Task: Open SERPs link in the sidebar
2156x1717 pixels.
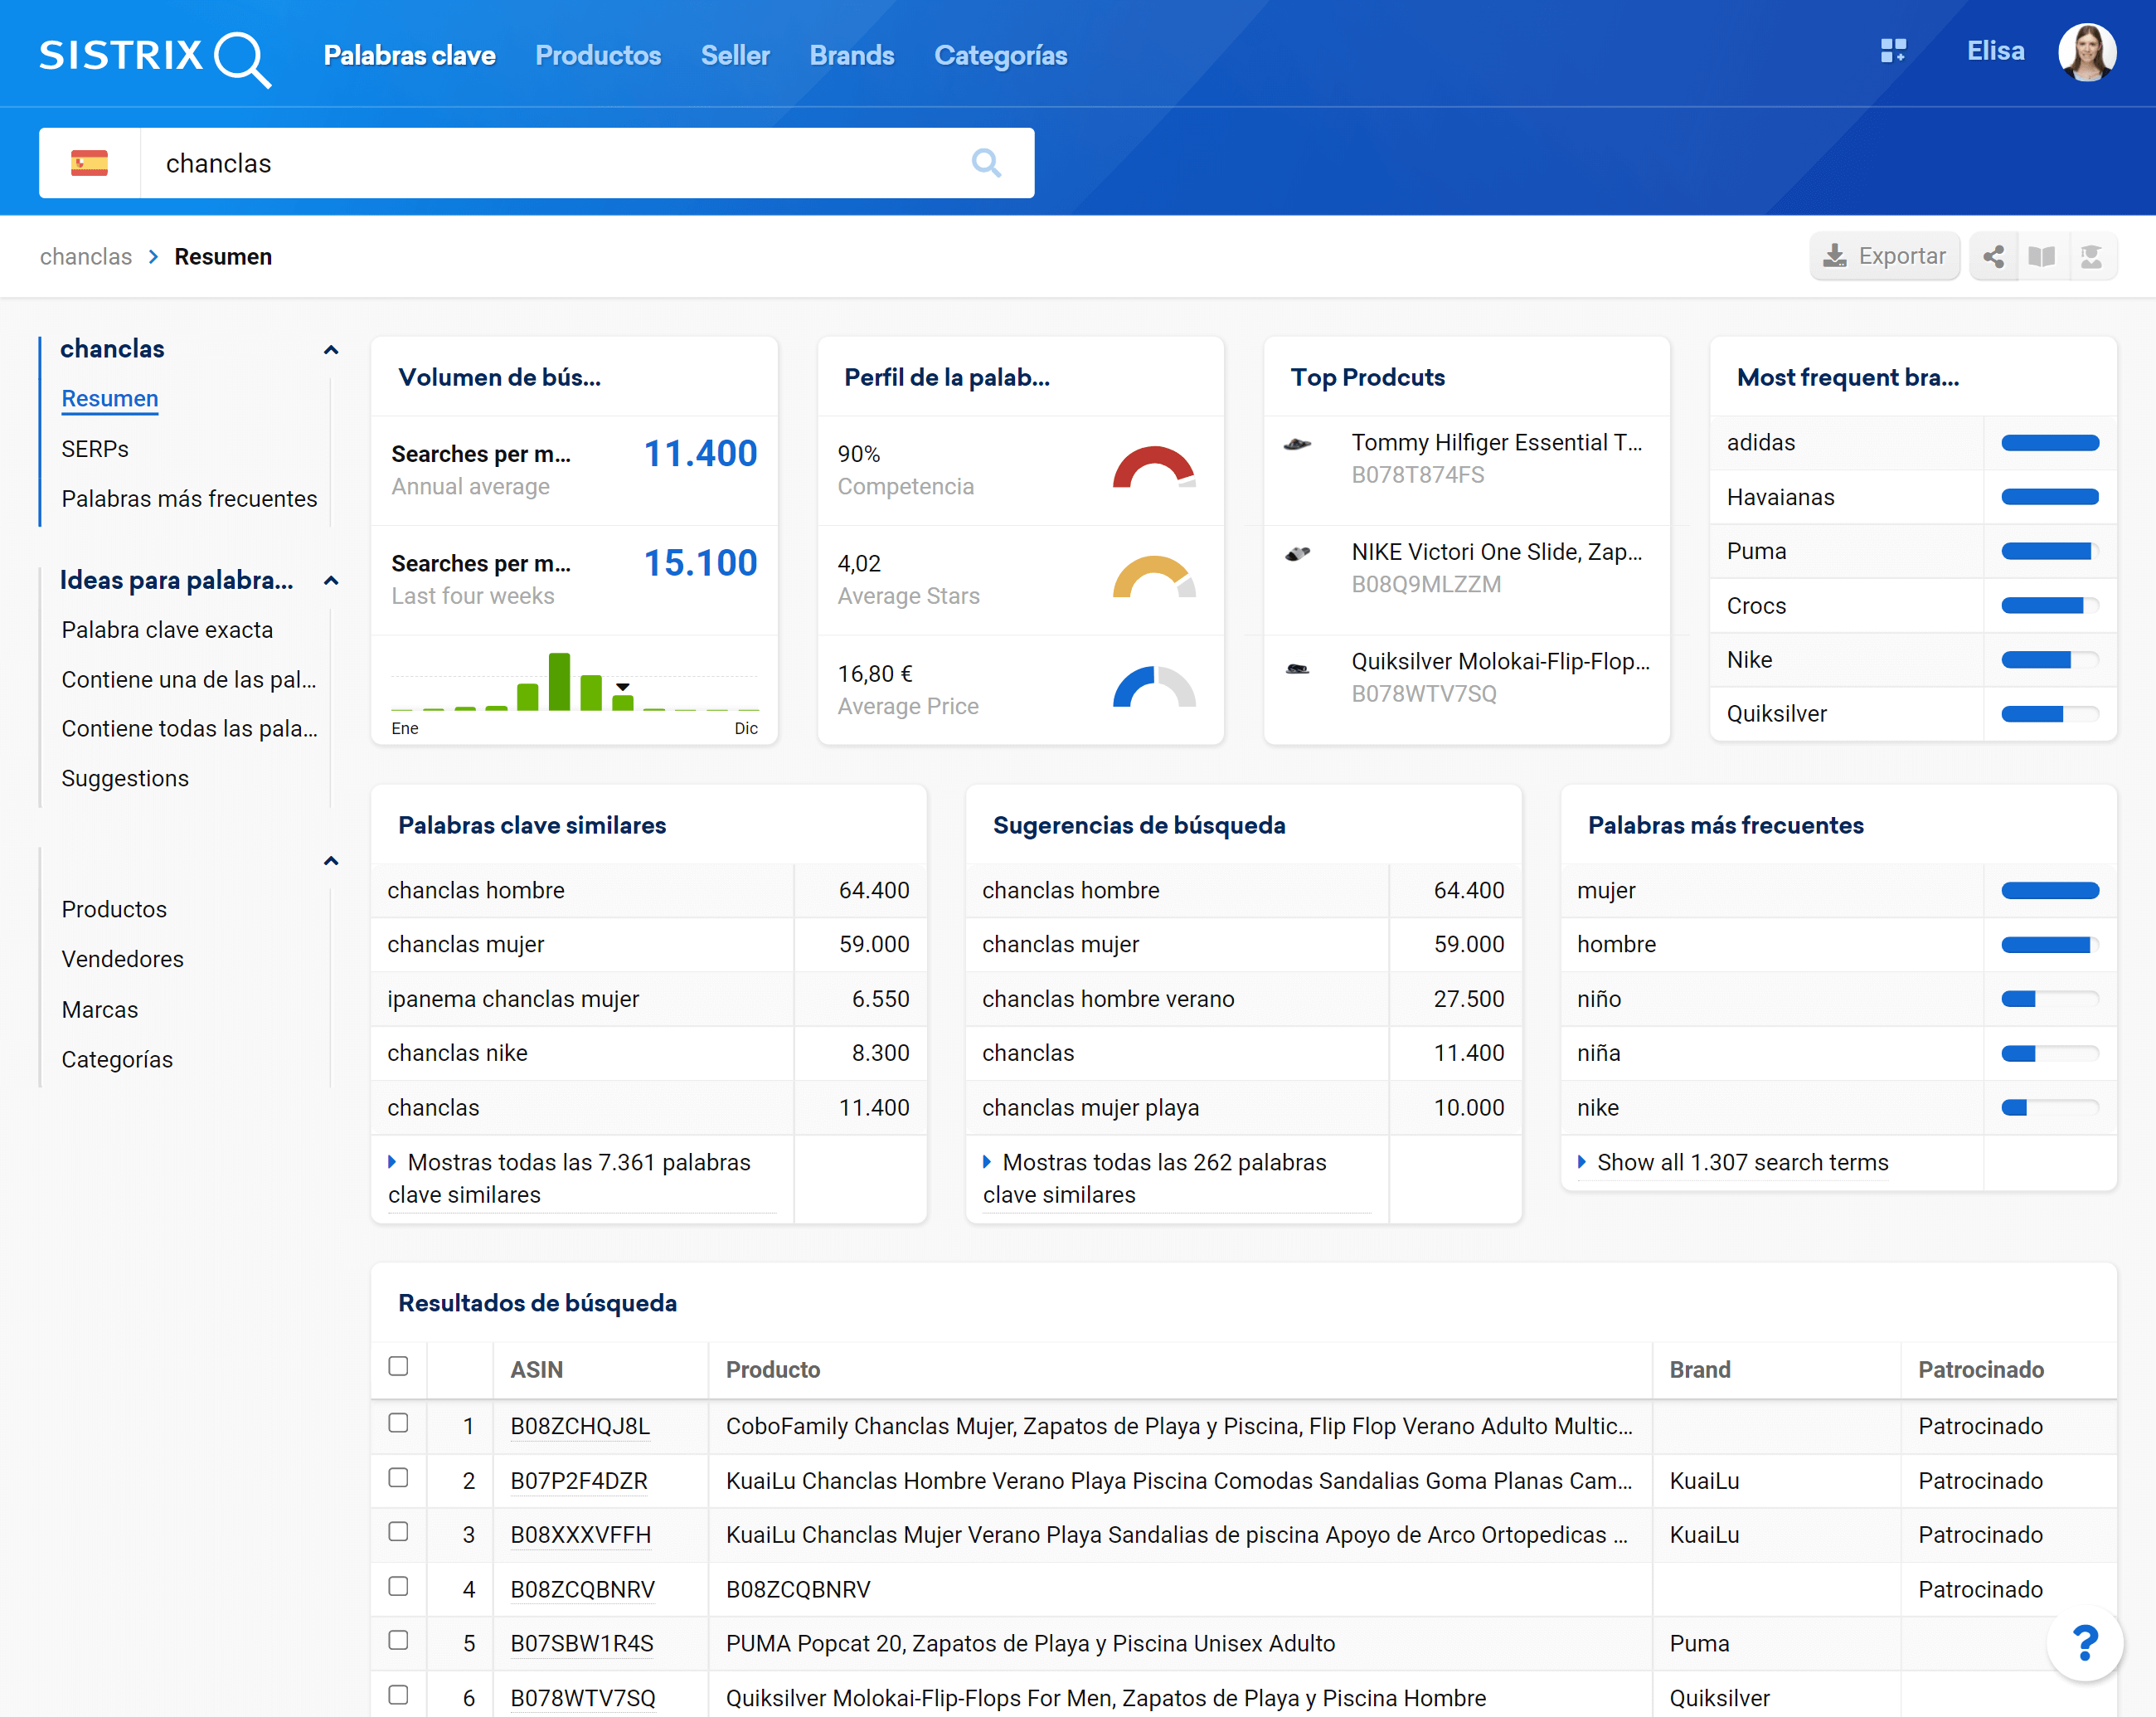Action: (x=95, y=449)
